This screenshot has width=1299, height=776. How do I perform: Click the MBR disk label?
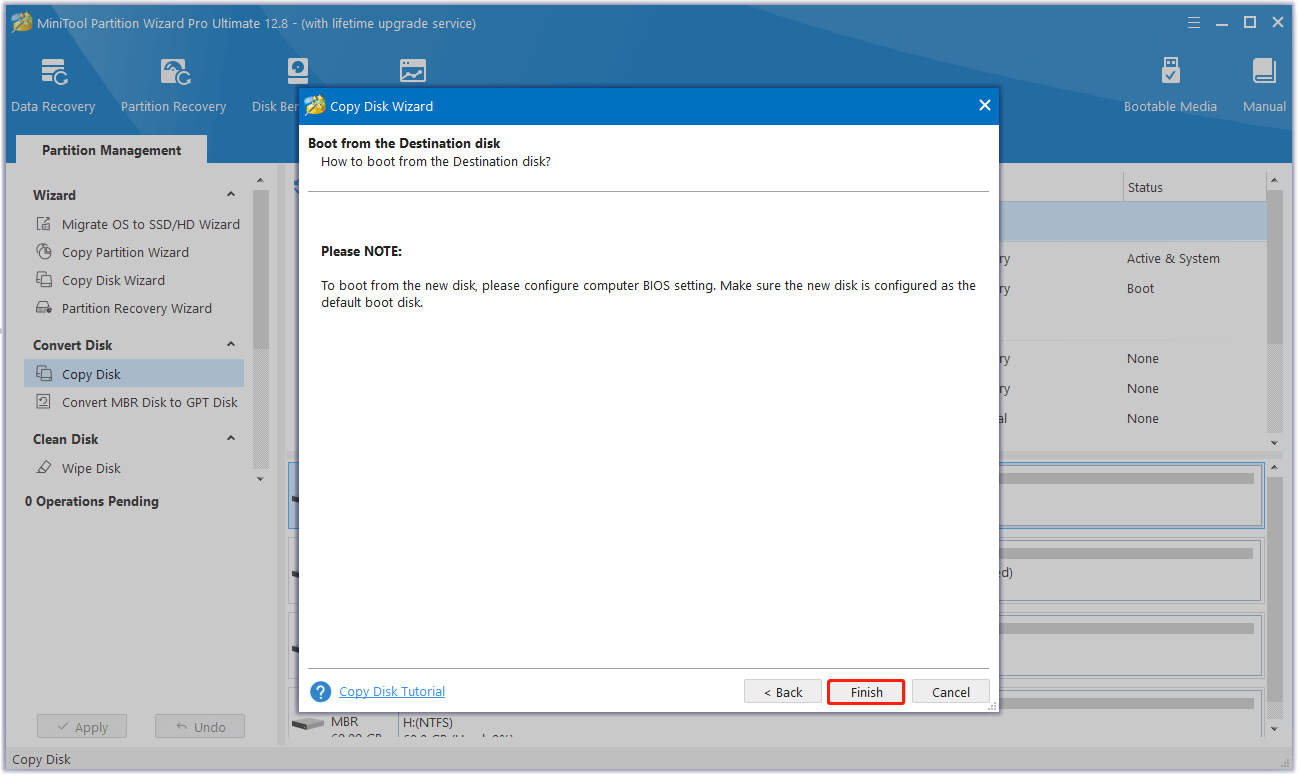coord(345,722)
